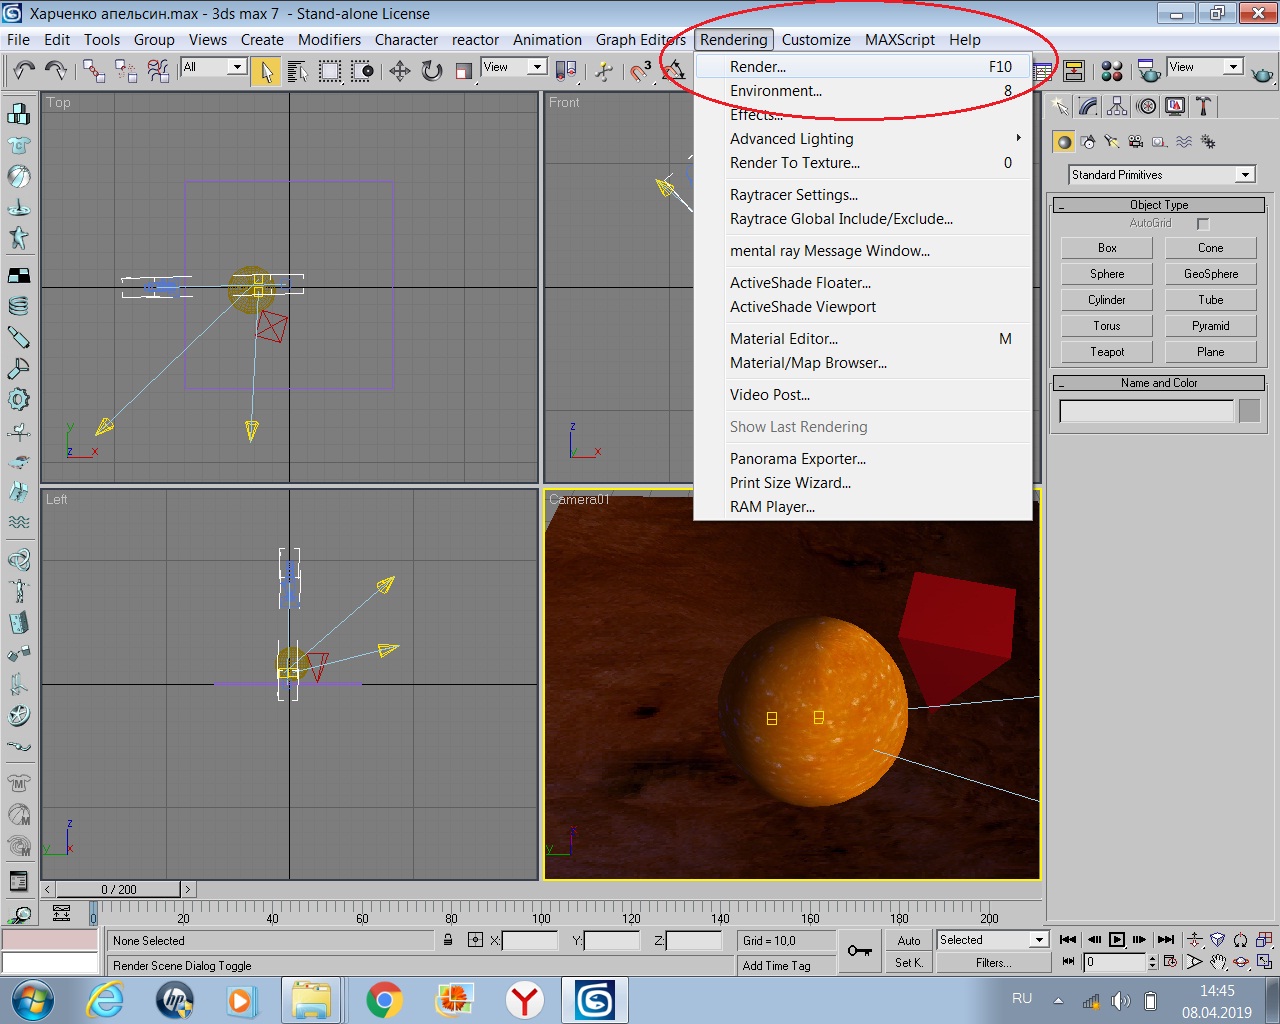Activate Bind to Space Warp tool
The image size is (1280, 1024).
pyautogui.click(x=158, y=70)
